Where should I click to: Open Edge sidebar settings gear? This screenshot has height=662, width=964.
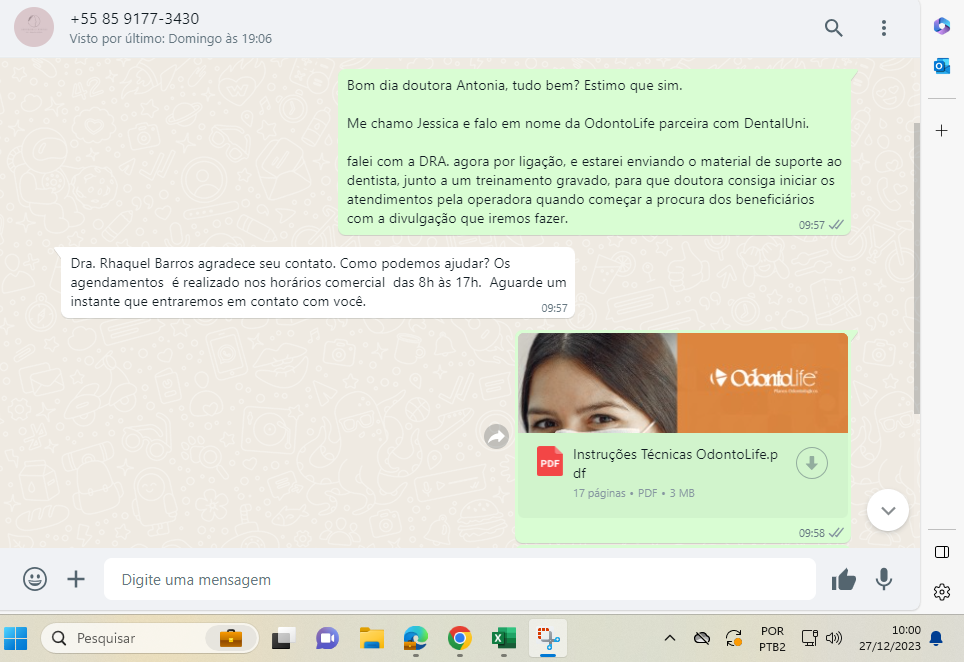click(x=941, y=592)
